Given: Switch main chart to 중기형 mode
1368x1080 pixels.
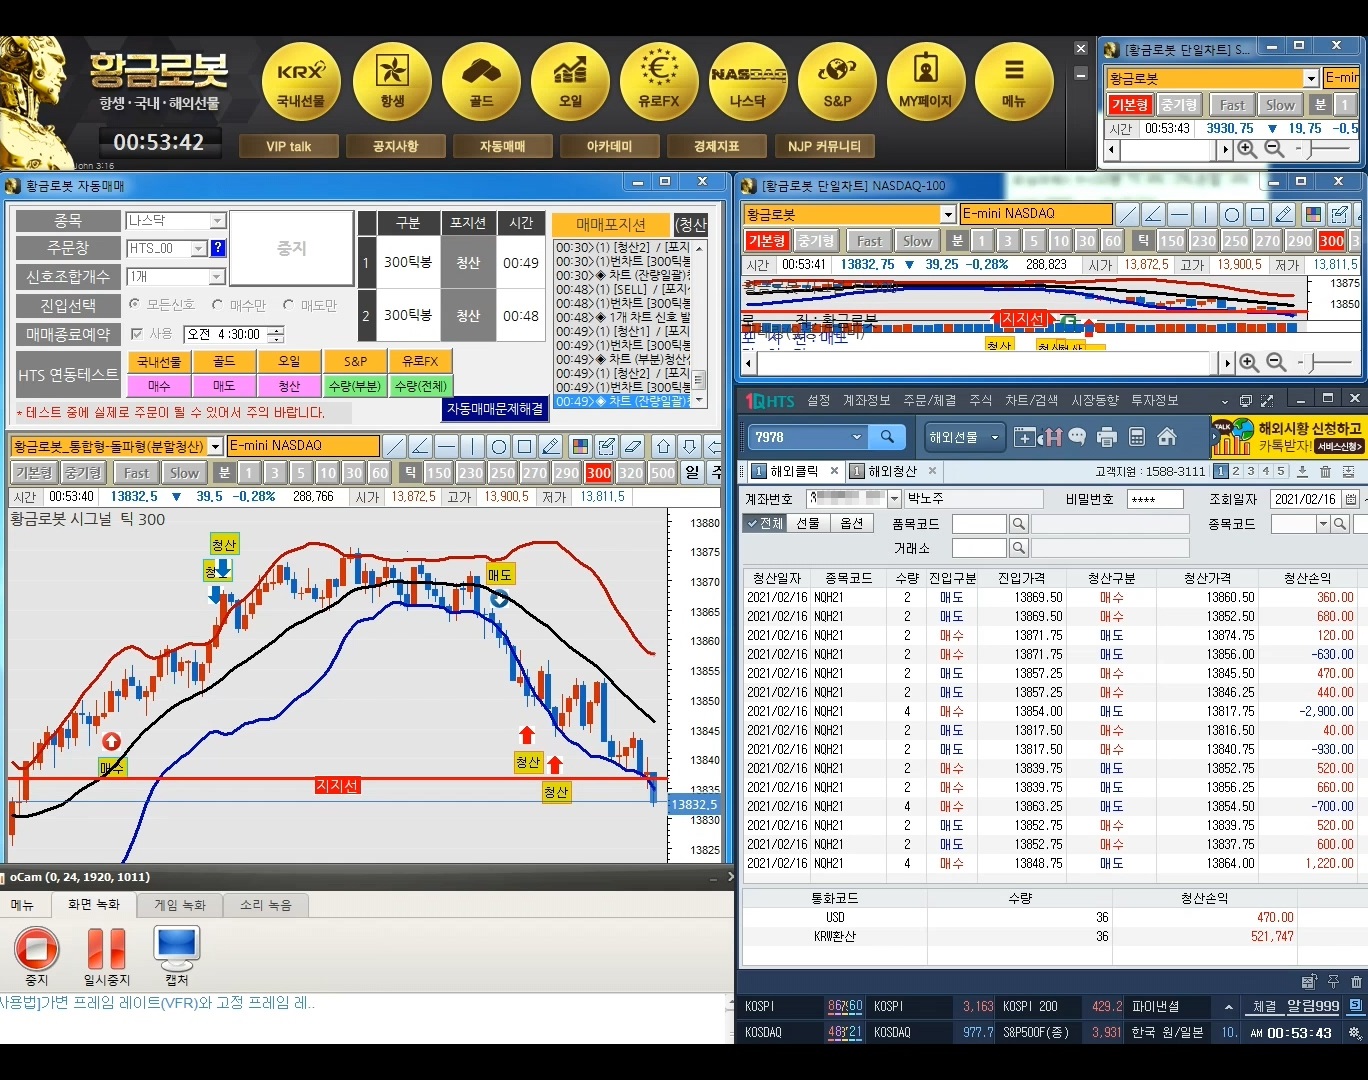Looking at the screenshot, I should pos(82,473).
